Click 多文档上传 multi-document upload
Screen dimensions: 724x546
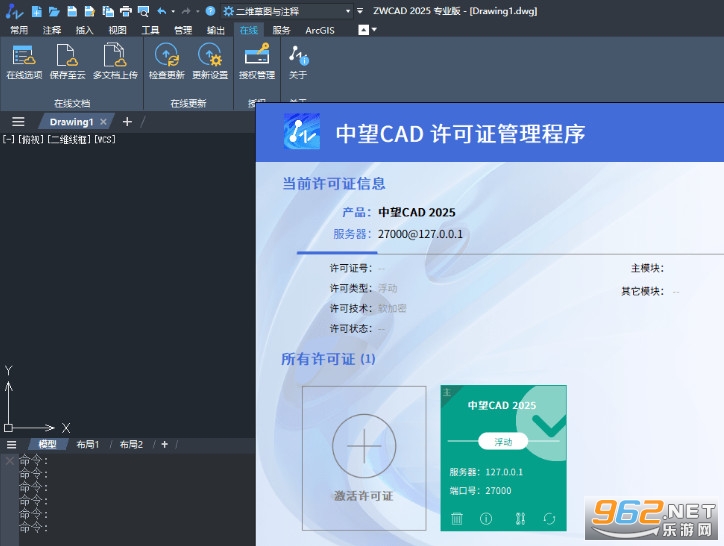(115, 61)
